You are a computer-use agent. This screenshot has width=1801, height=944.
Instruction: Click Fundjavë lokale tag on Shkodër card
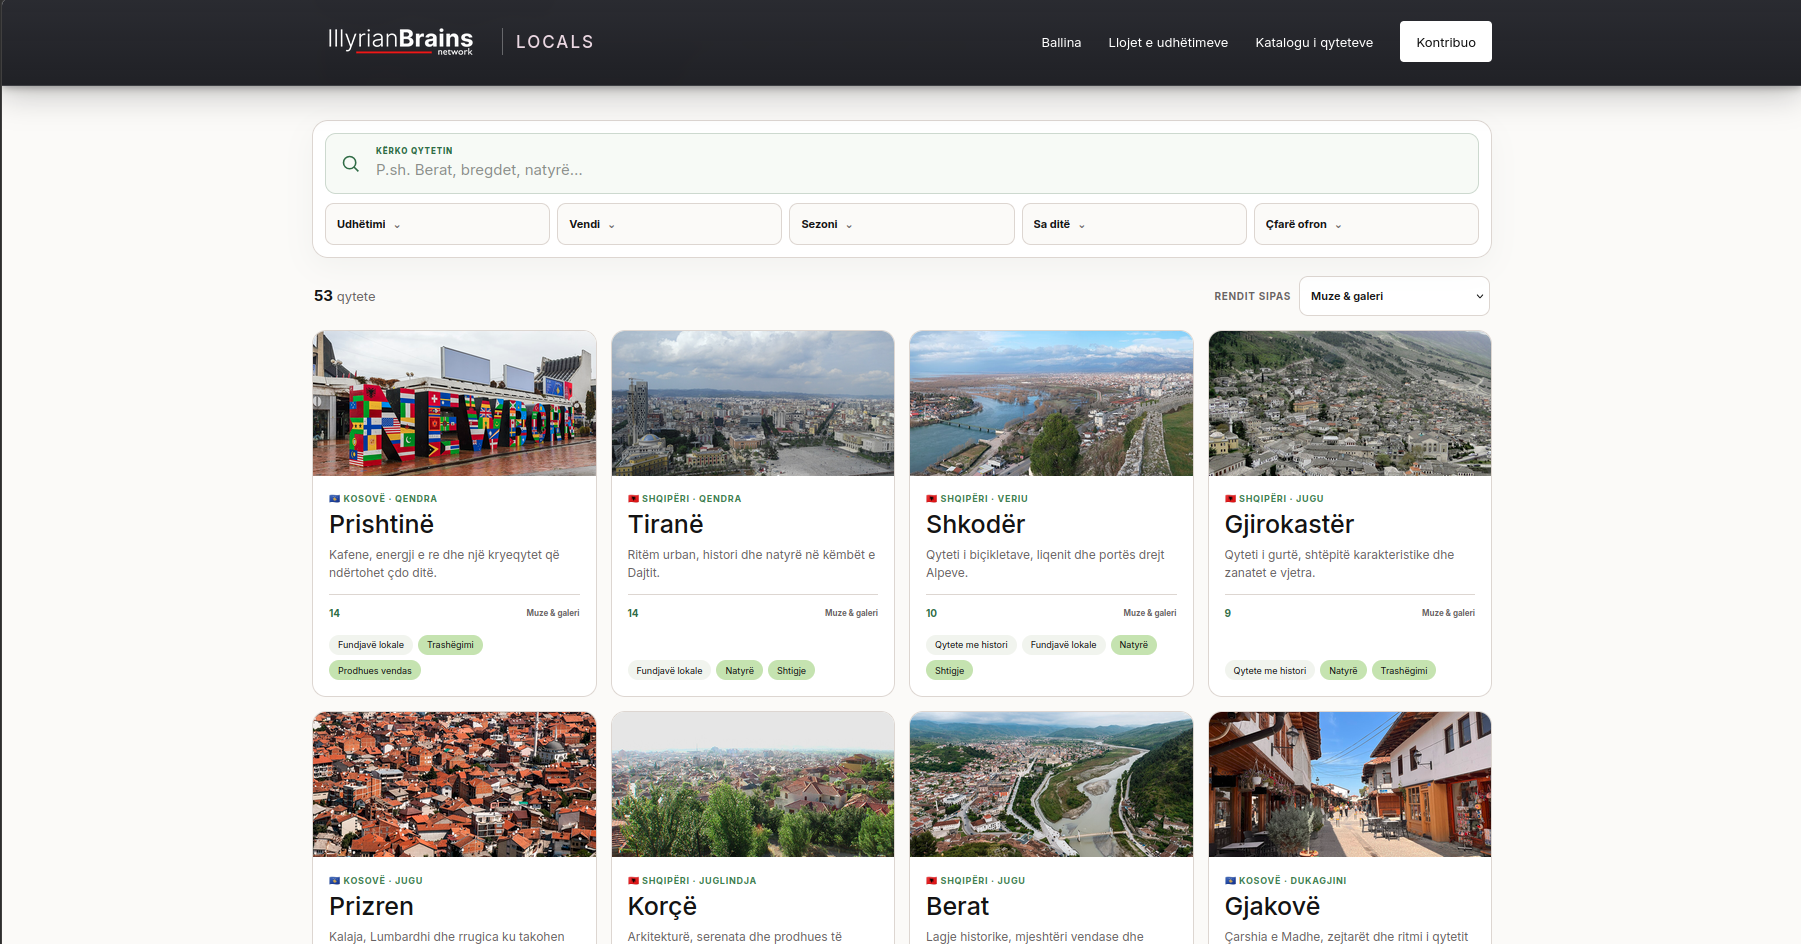pyautogui.click(x=1064, y=645)
